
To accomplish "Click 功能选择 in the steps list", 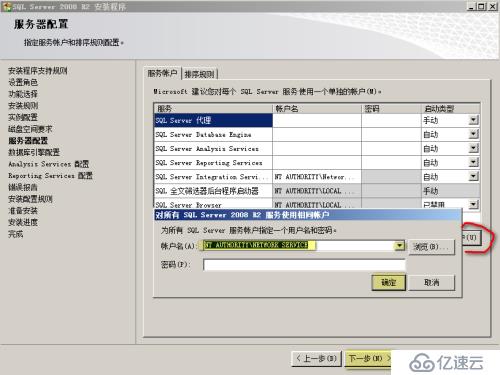I will 23,94.
